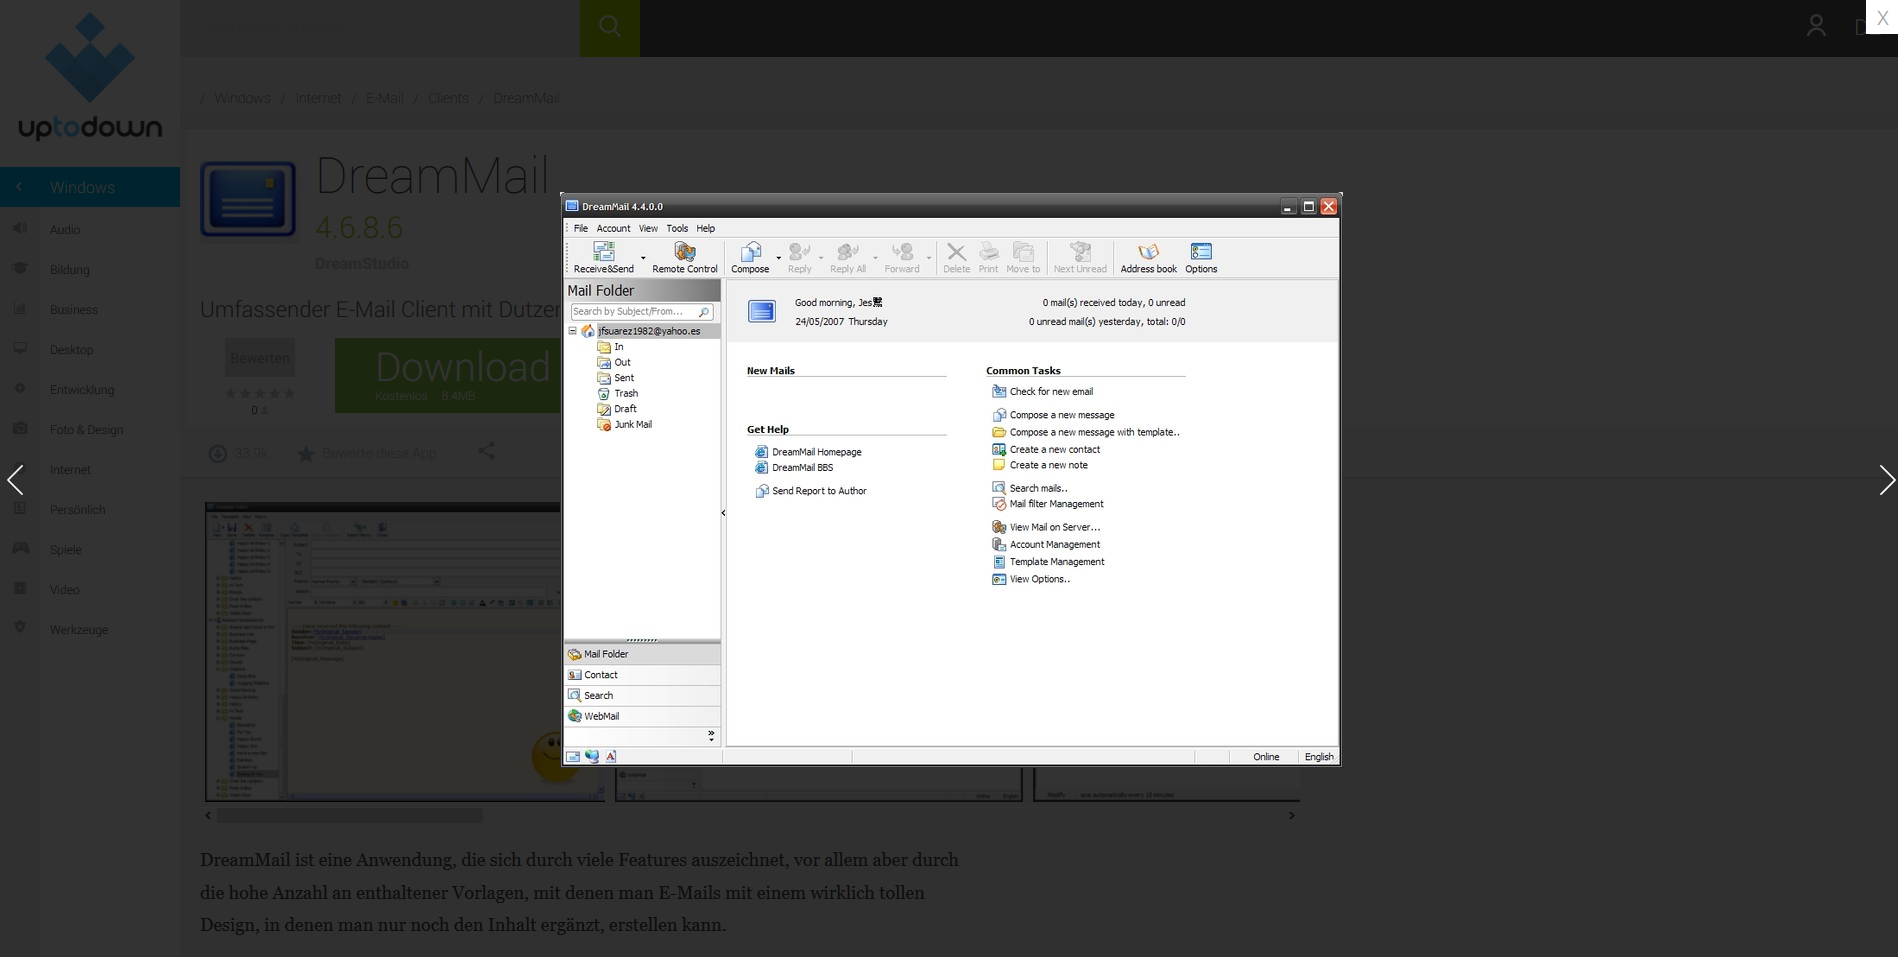Screen dimensions: 1898x957
Task: Click View Mail on Server...
Action: click(1046, 527)
